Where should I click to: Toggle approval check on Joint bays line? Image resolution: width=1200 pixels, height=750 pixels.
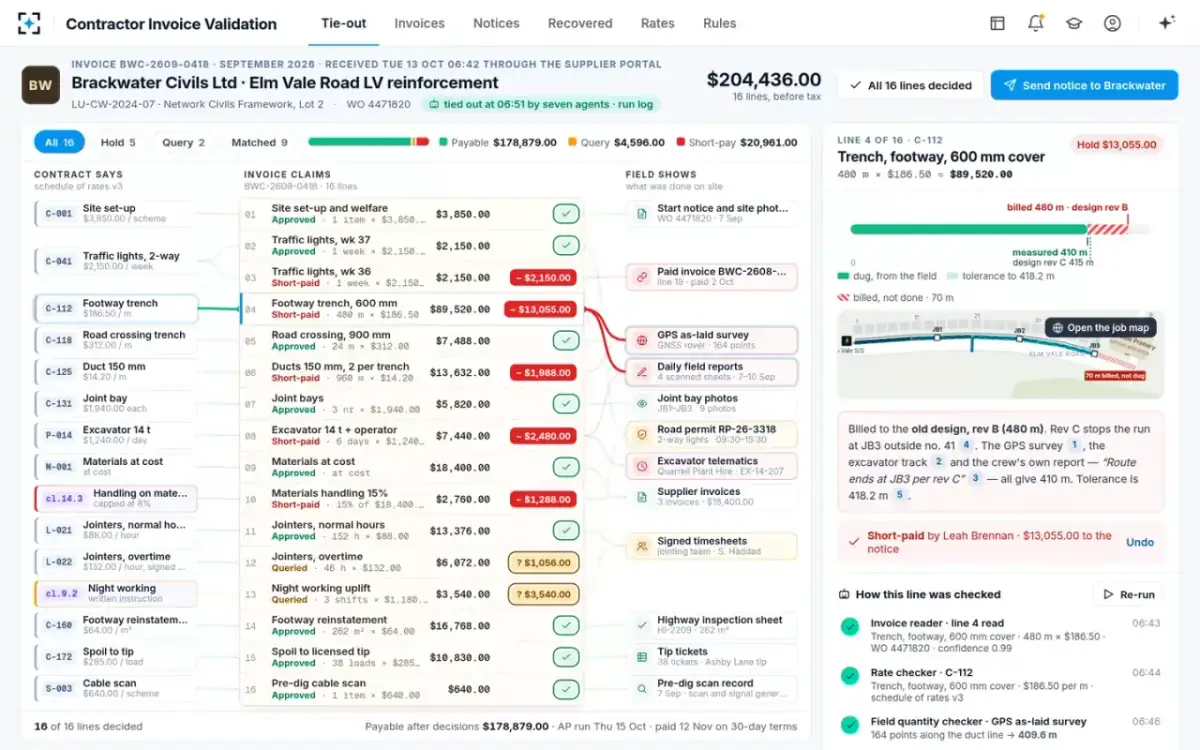pyautogui.click(x=566, y=404)
